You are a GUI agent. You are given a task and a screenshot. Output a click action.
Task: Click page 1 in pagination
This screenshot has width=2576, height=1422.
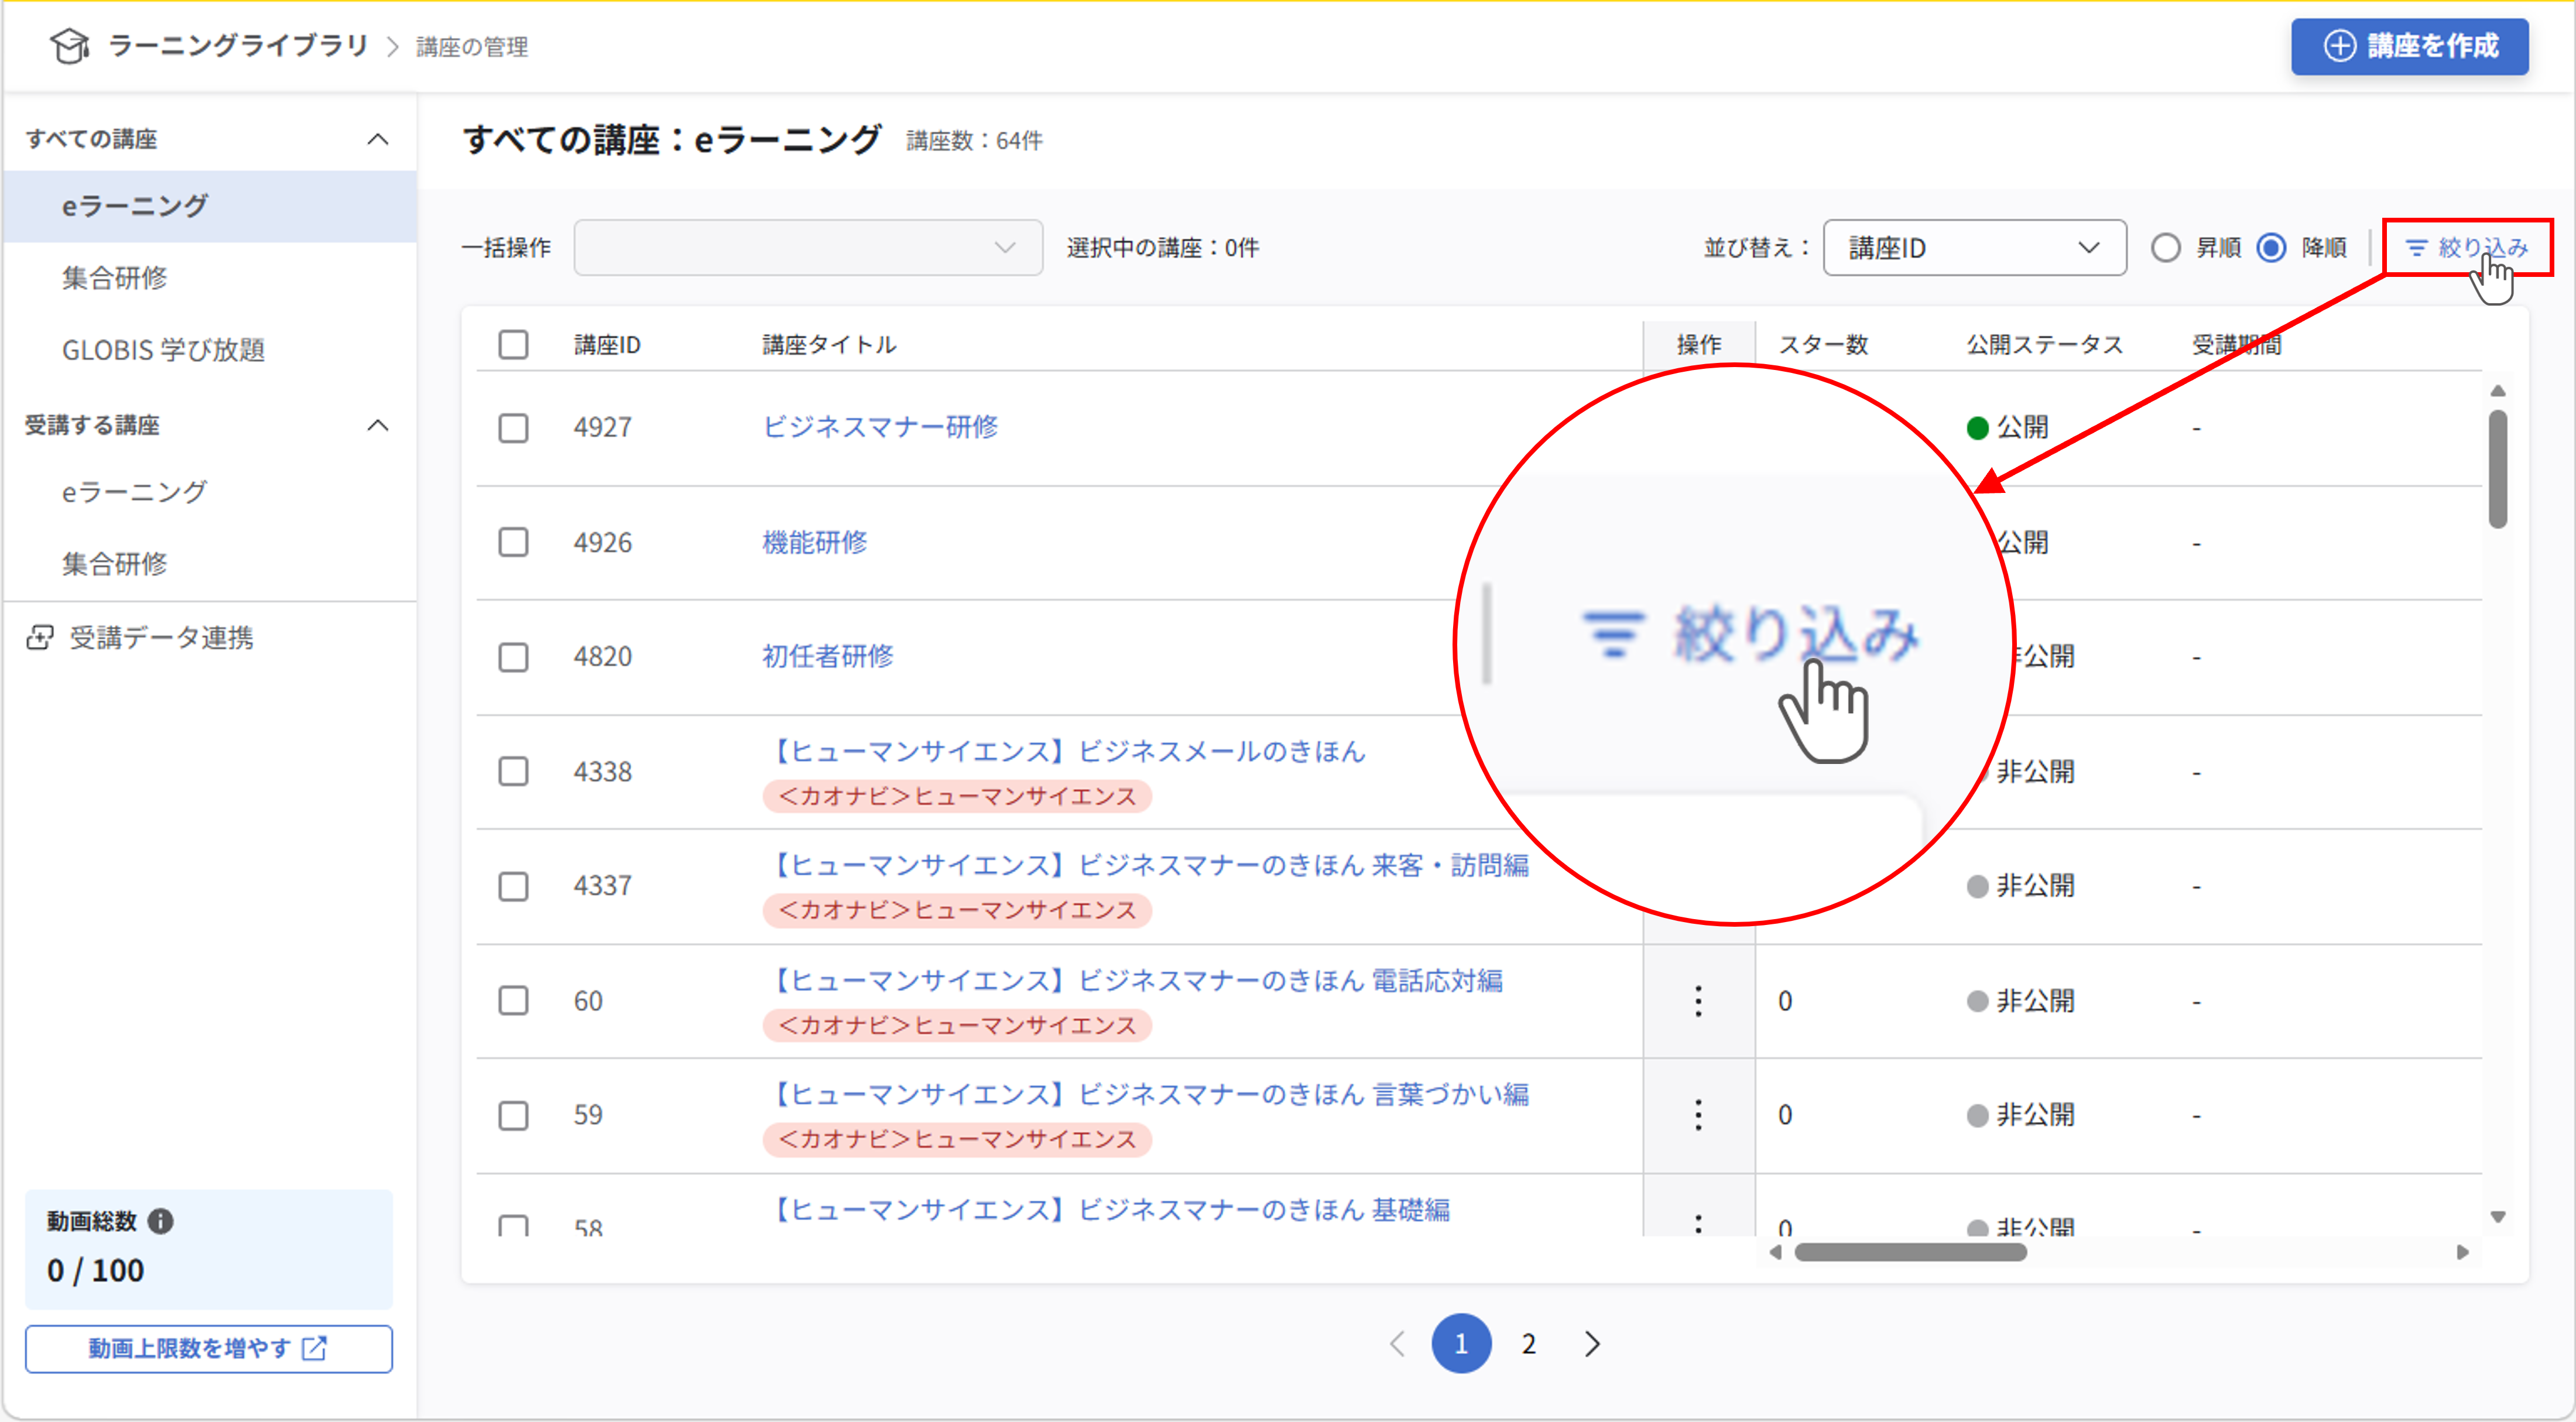point(1461,1344)
